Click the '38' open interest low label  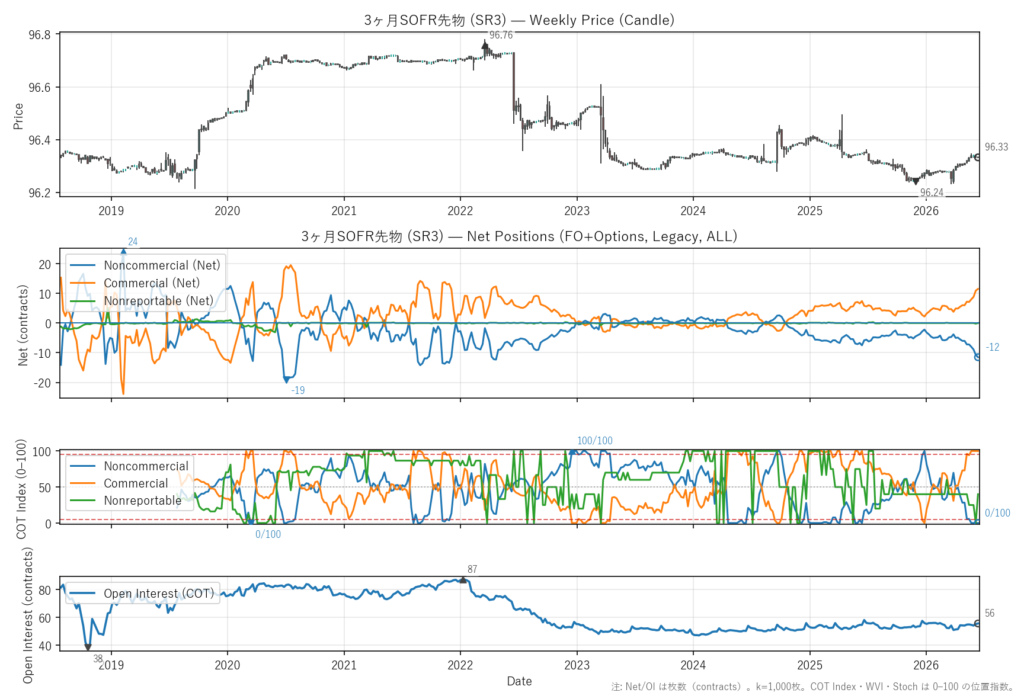coord(98,658)
